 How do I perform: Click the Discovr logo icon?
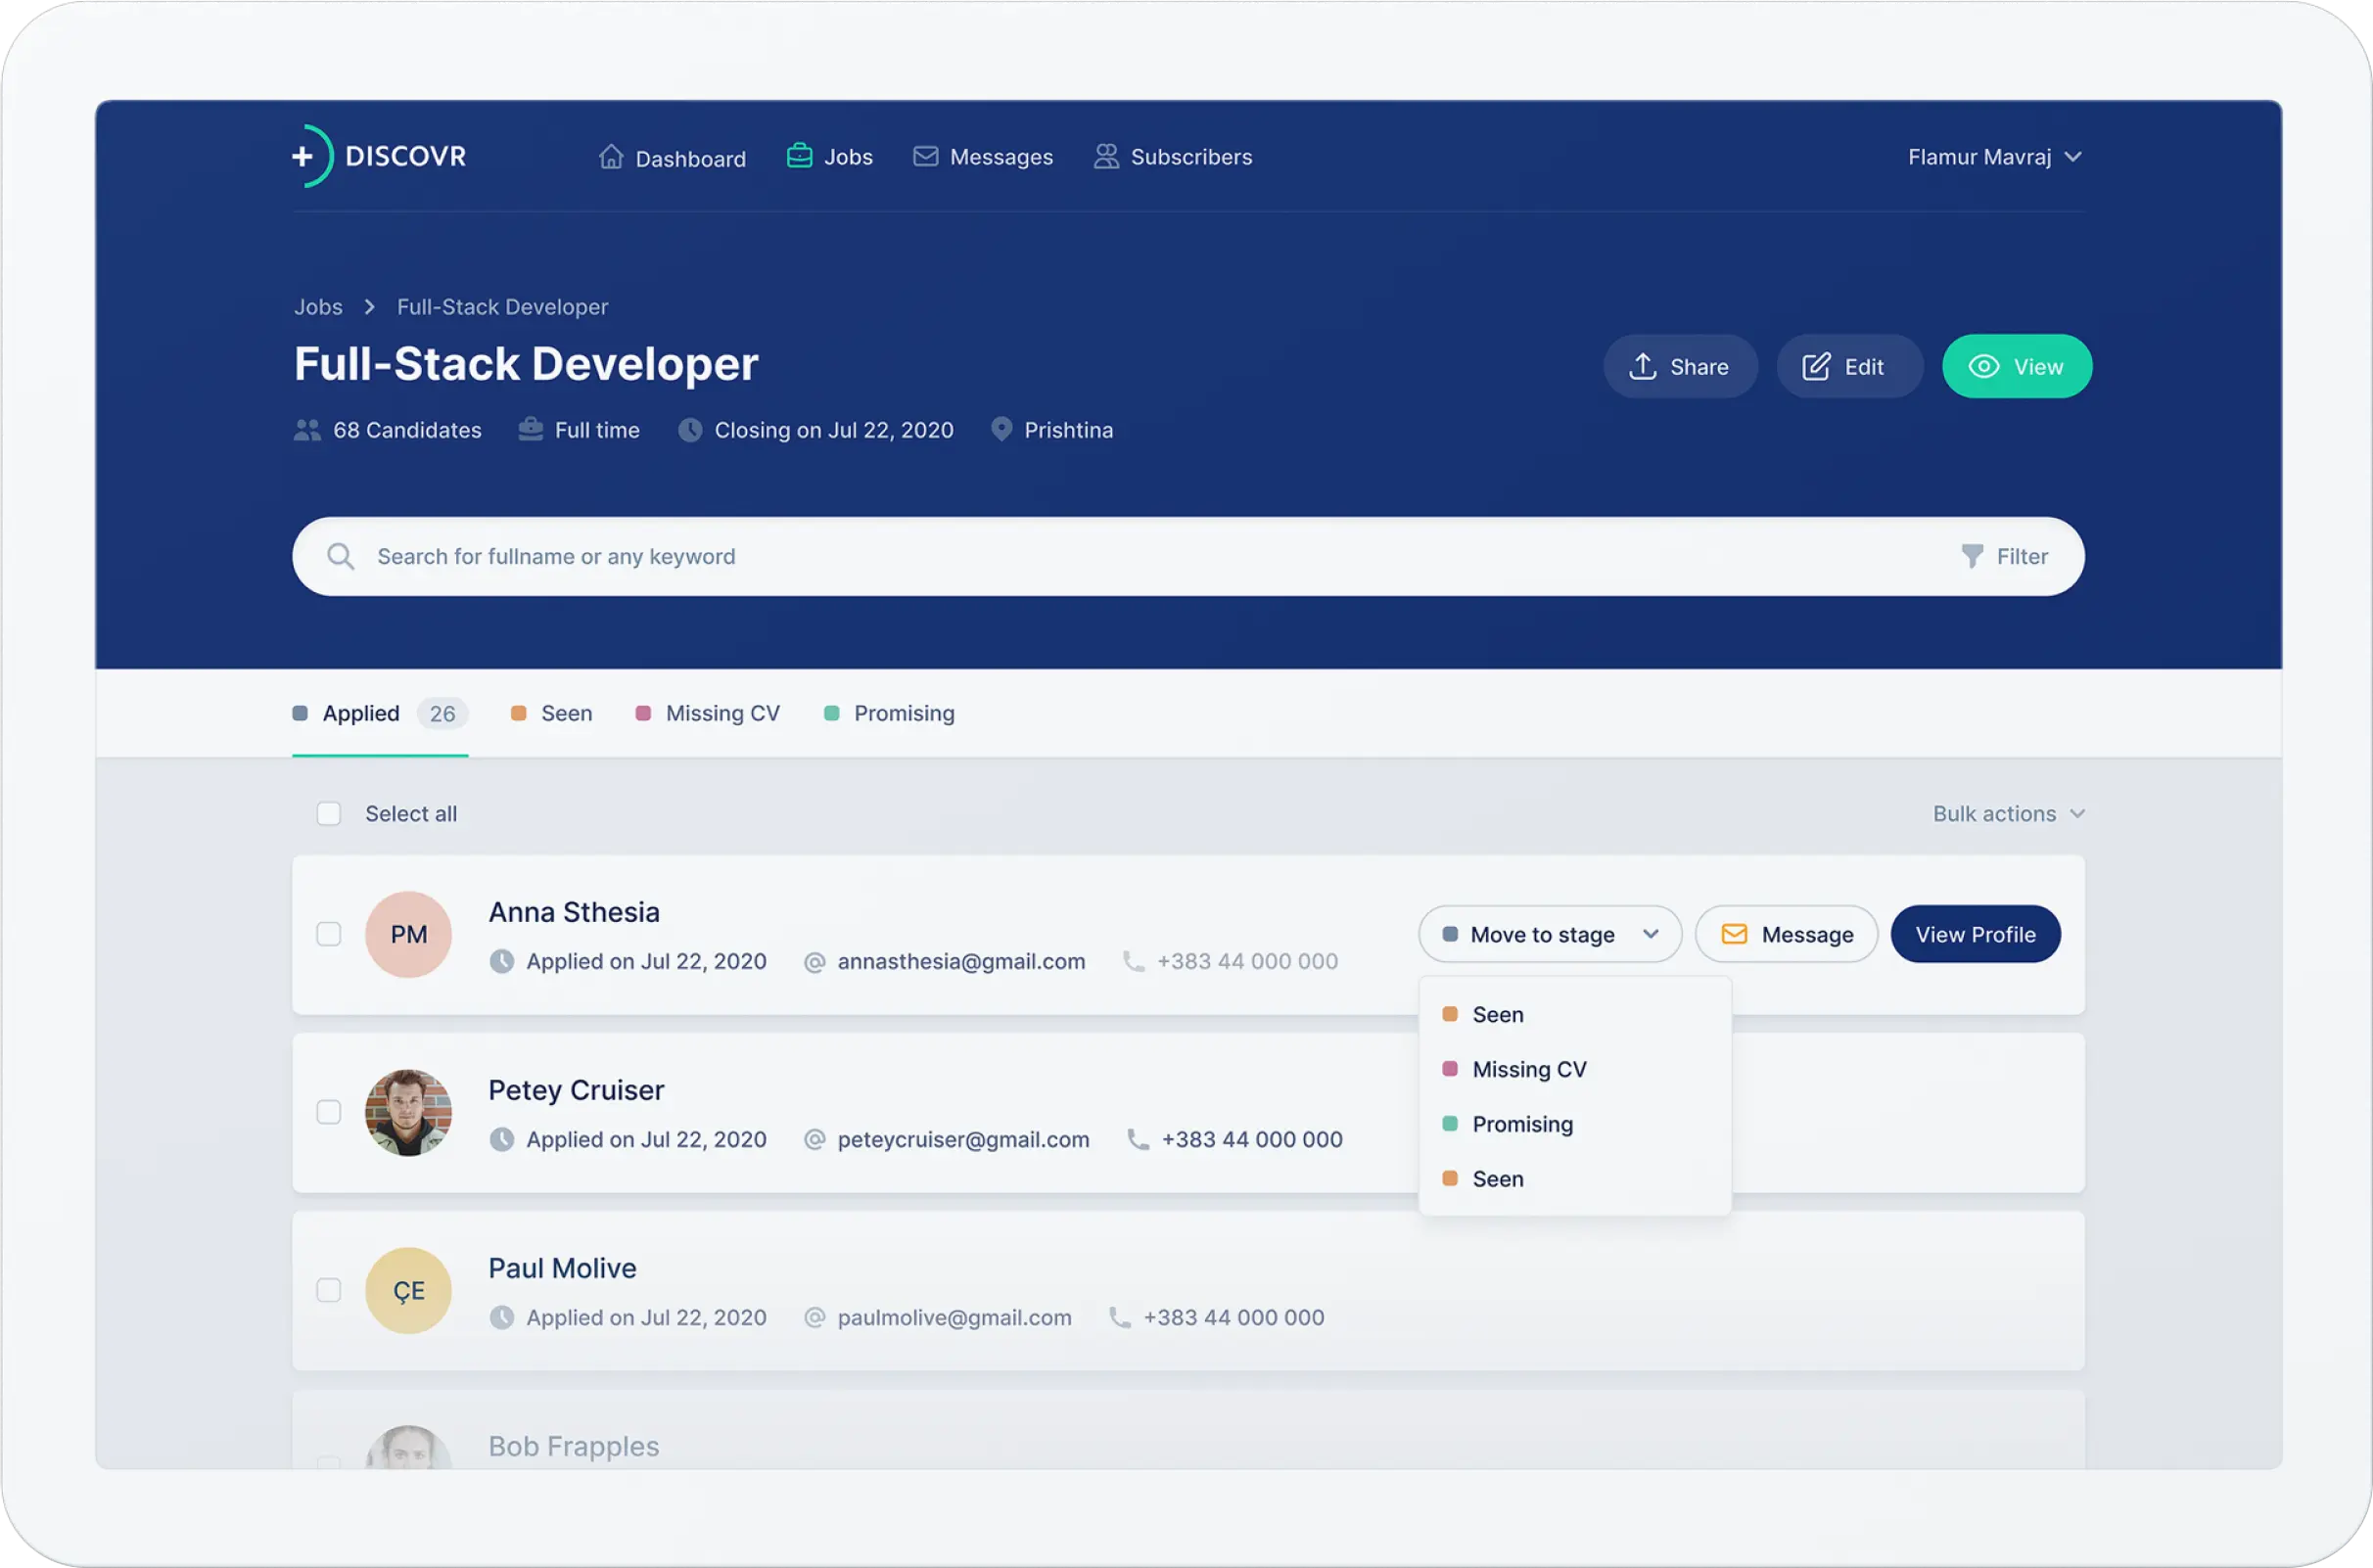313,156
